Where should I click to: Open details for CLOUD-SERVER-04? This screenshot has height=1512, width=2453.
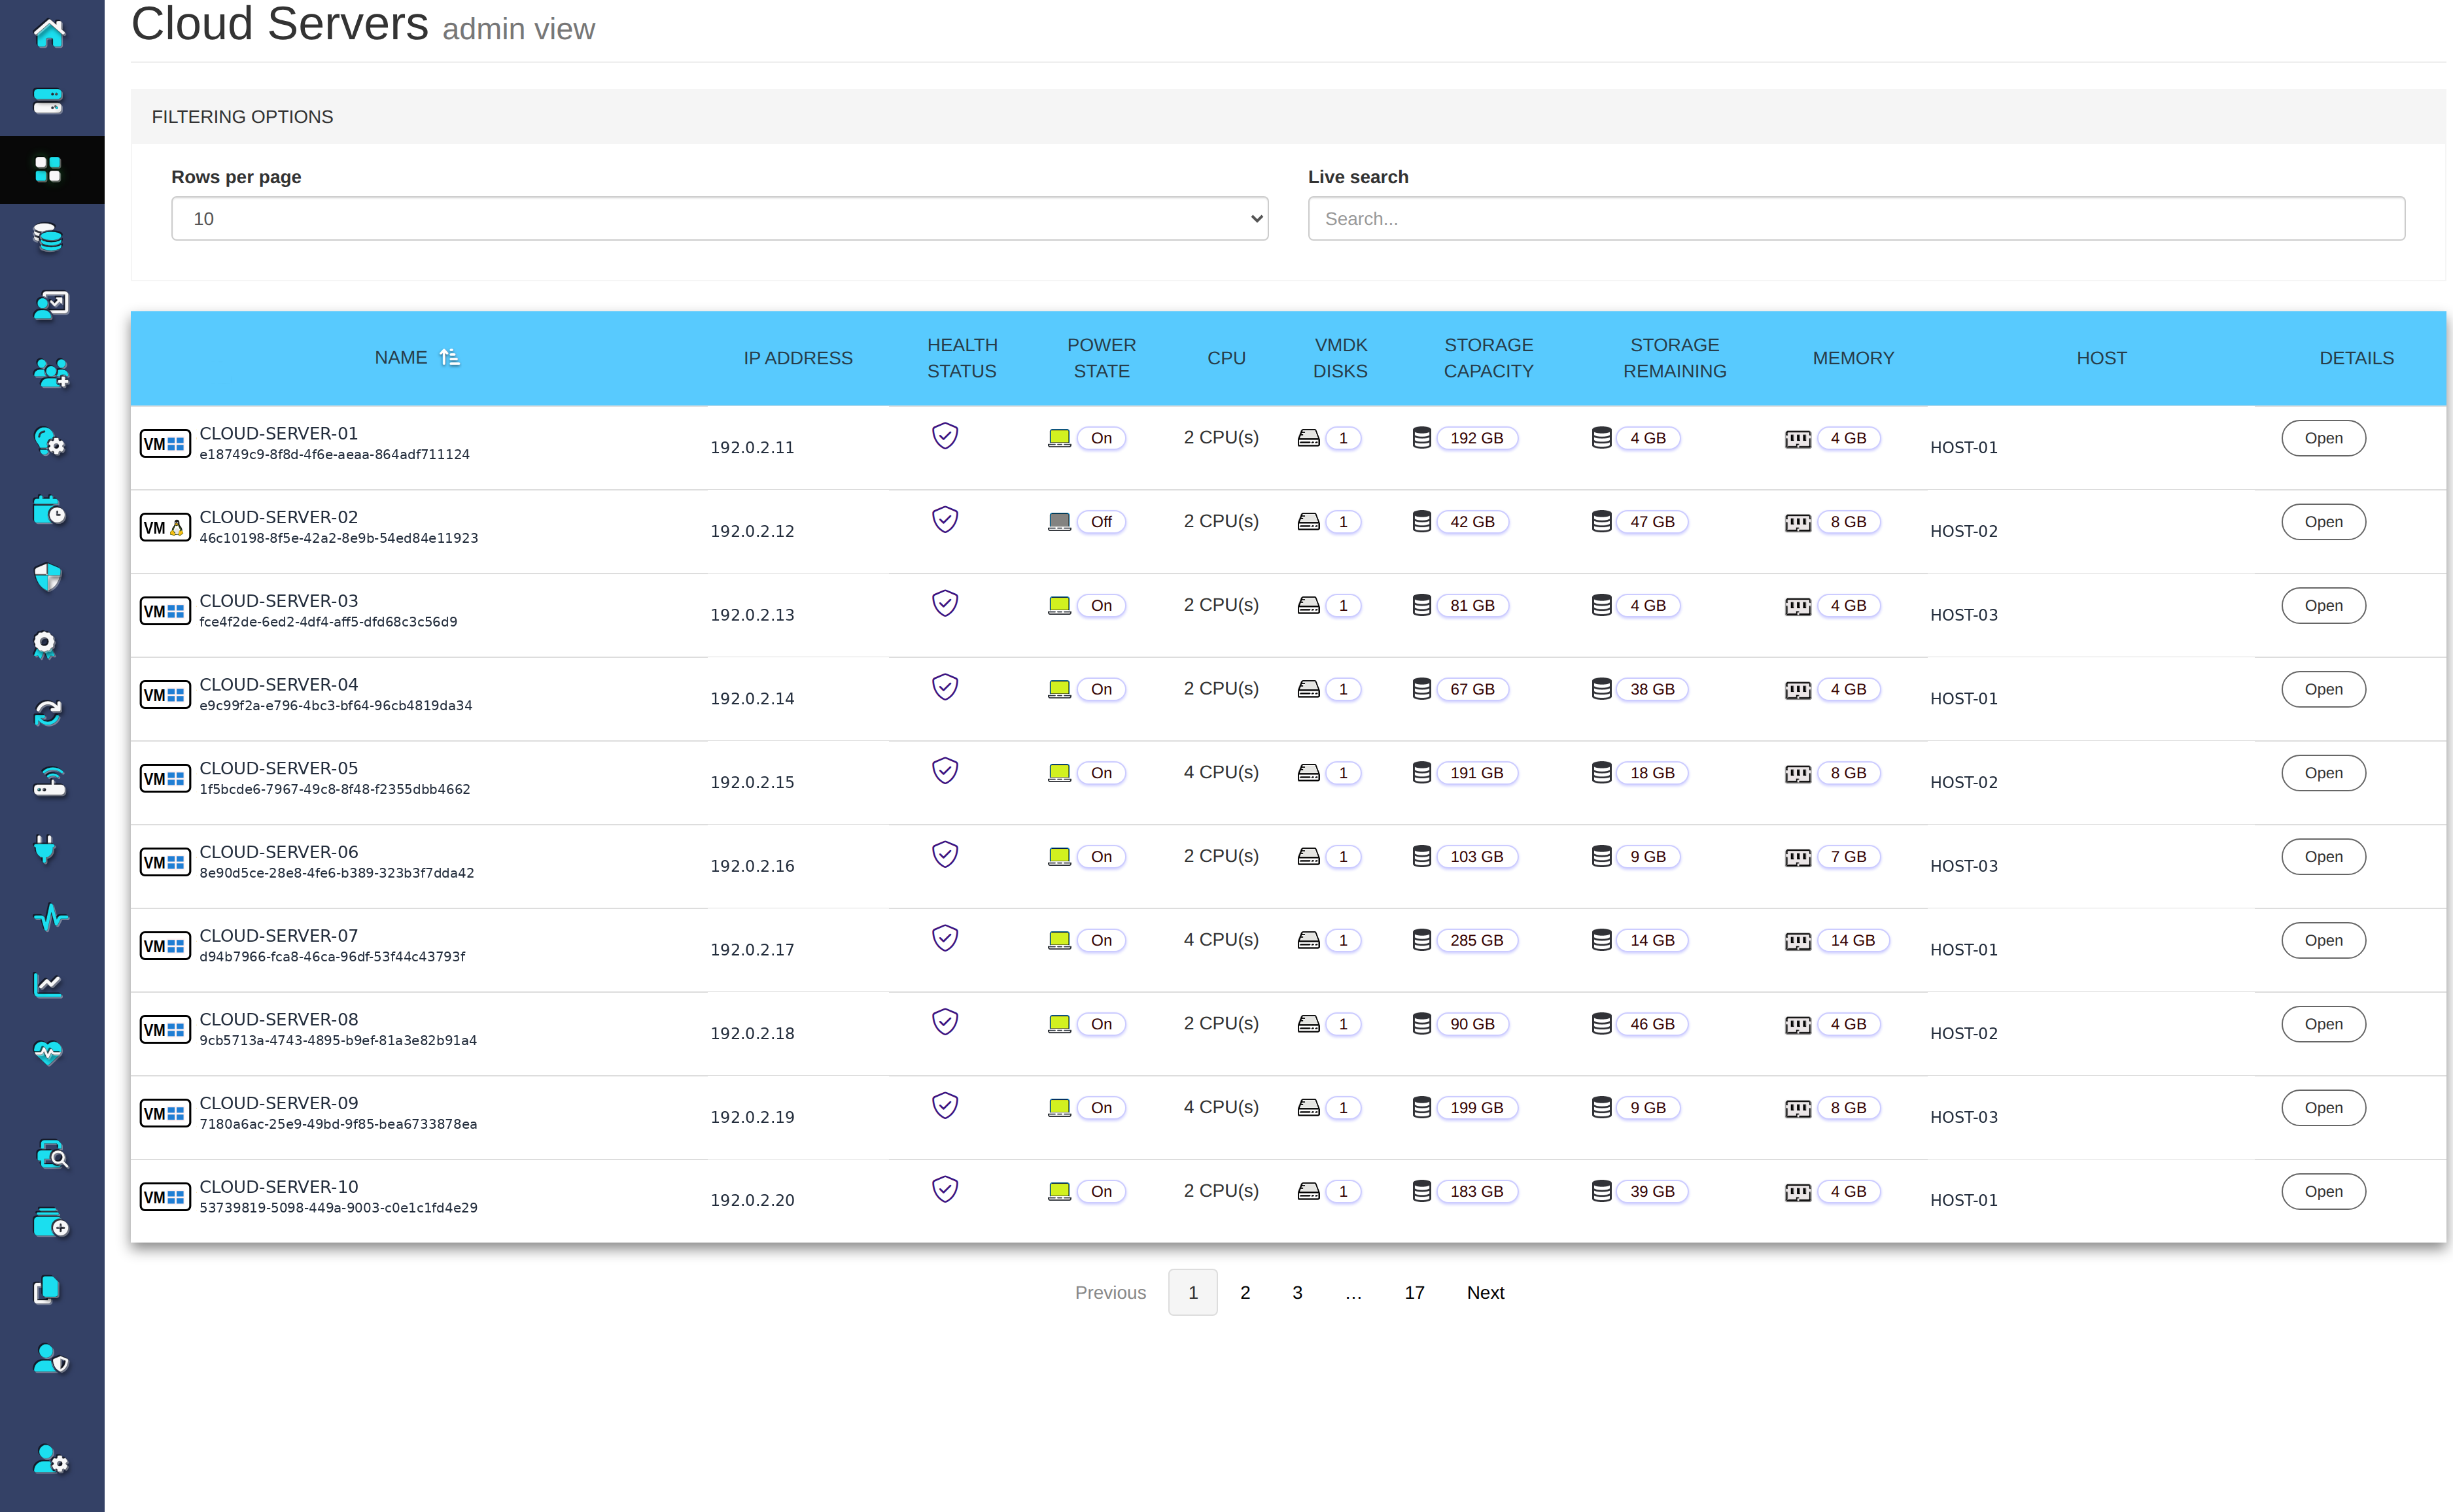tap(2323, 689)
